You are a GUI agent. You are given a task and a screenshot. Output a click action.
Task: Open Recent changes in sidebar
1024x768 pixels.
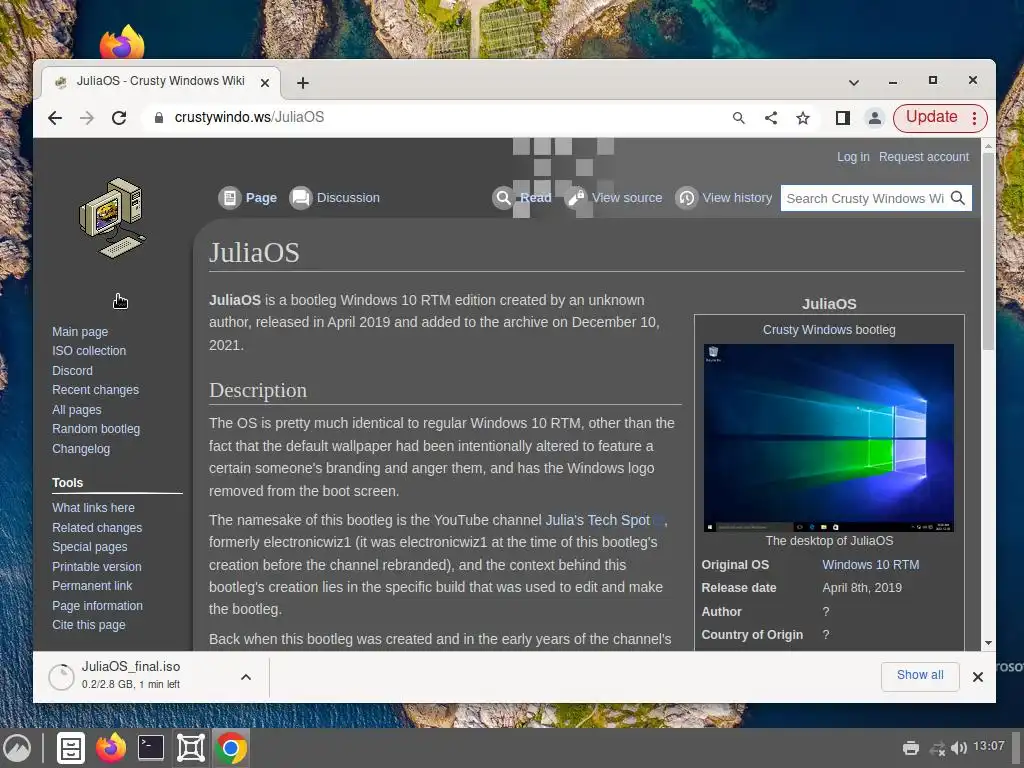(95, 390)
